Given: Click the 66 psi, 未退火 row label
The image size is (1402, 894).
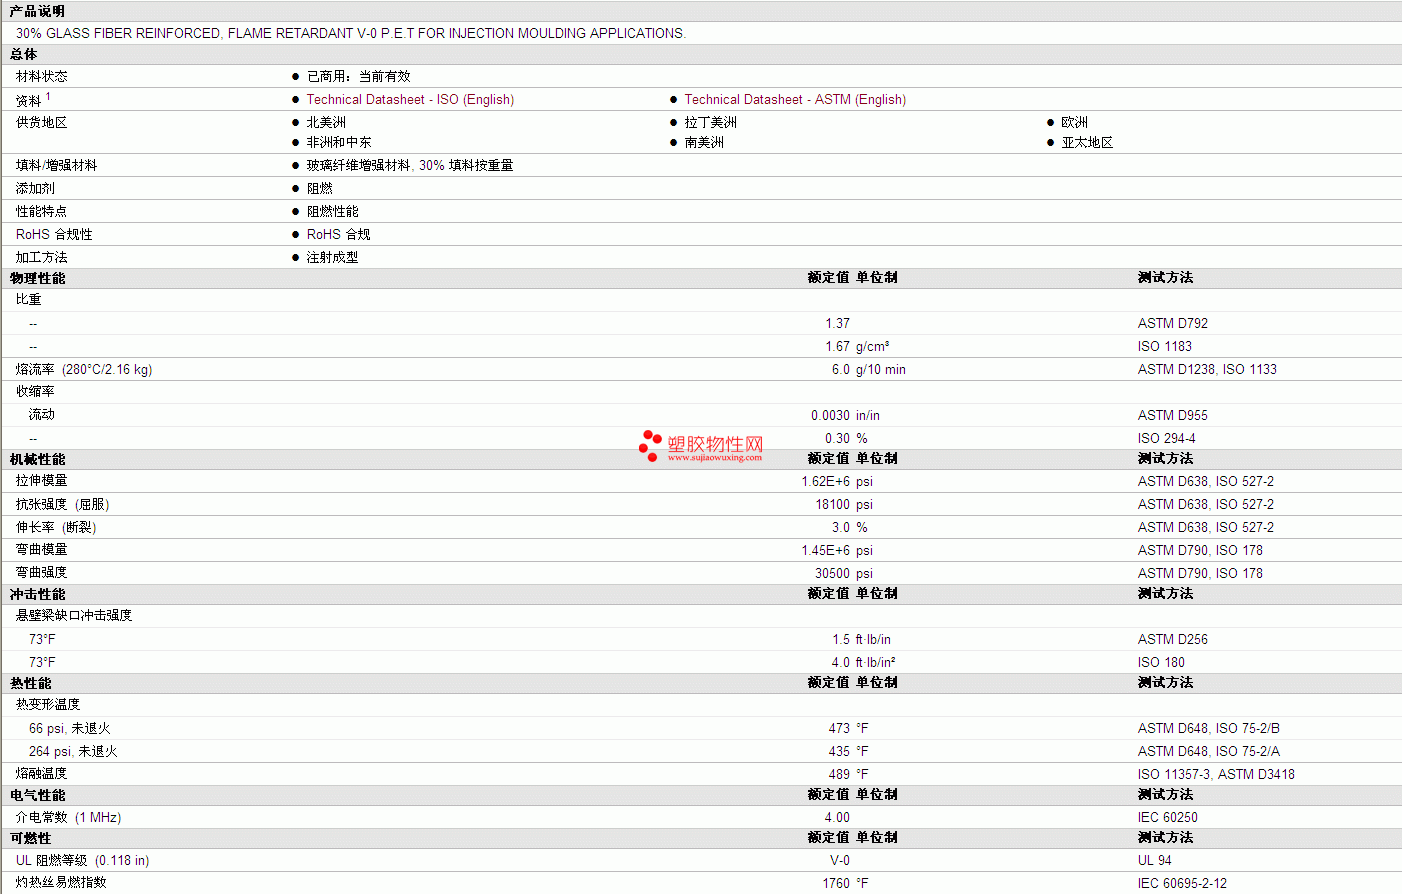Looking at the screenshot, I should [x=70, y=728].
